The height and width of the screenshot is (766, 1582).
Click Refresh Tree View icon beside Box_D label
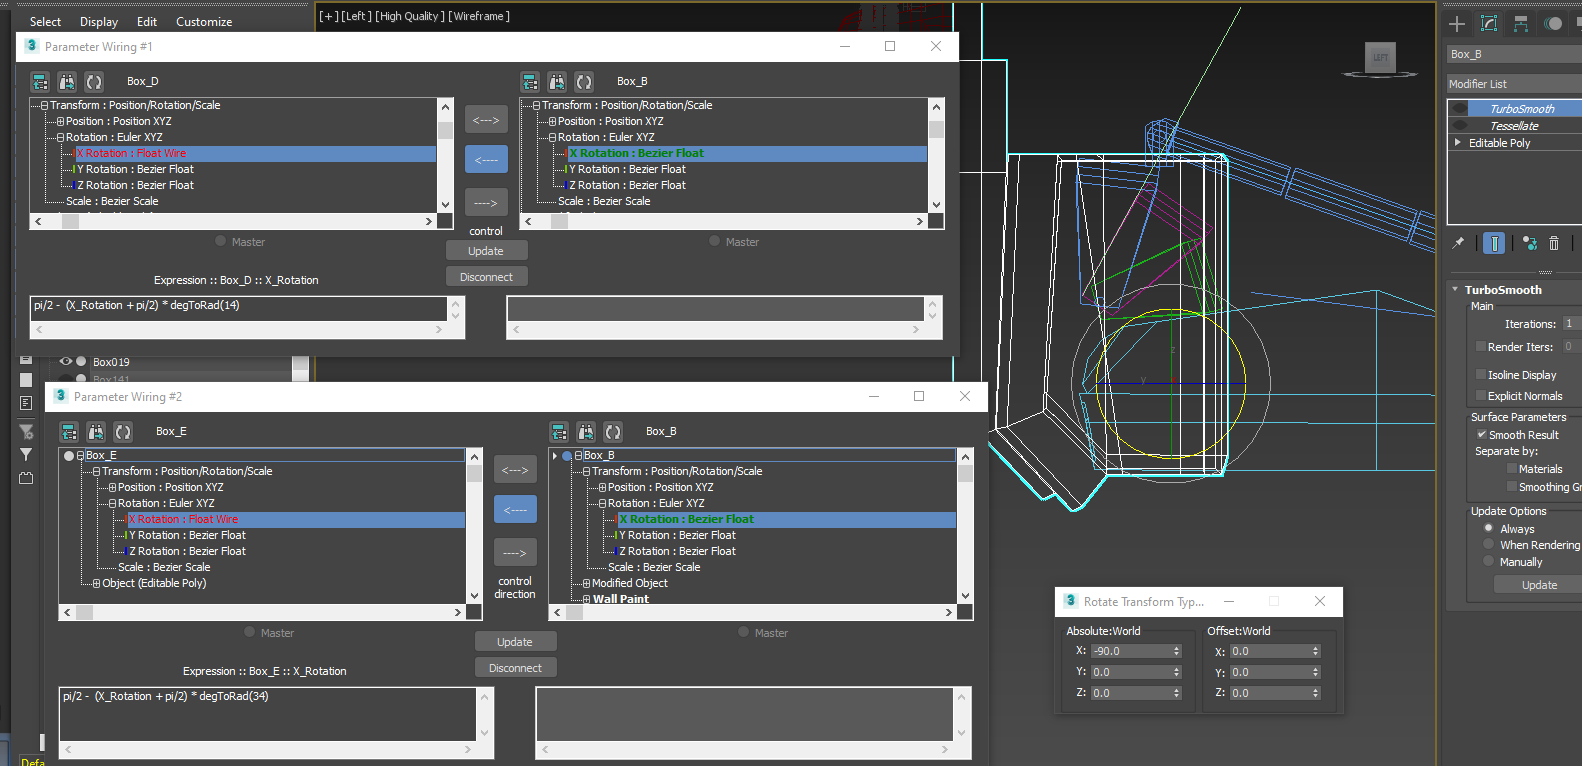tap(94, 82)
